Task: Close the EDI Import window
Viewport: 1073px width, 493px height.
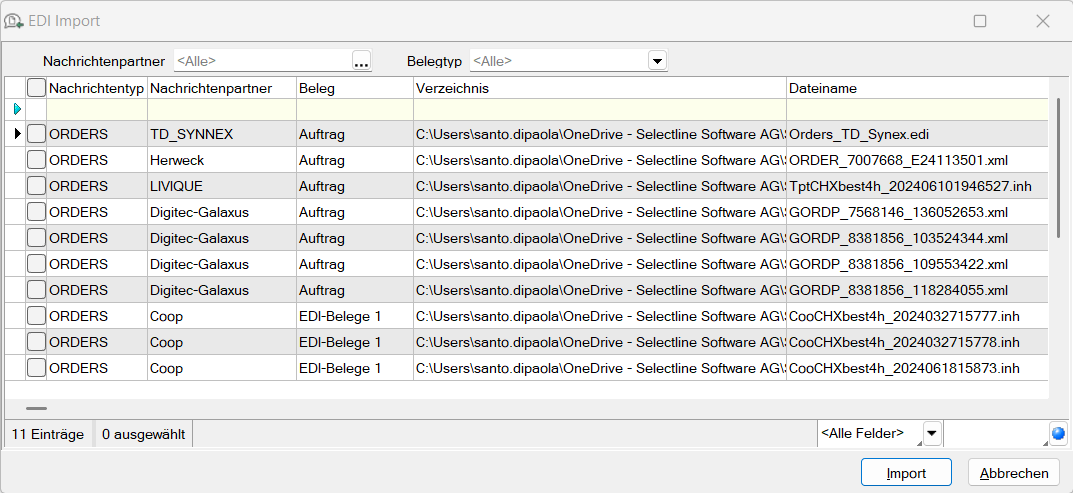Action: pos(1042,21)
